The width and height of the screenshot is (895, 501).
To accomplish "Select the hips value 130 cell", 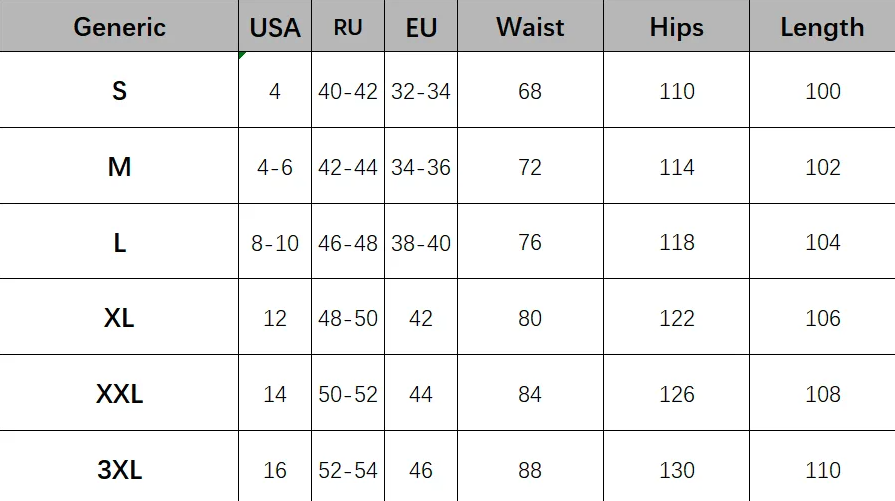I will coord(677,469).
